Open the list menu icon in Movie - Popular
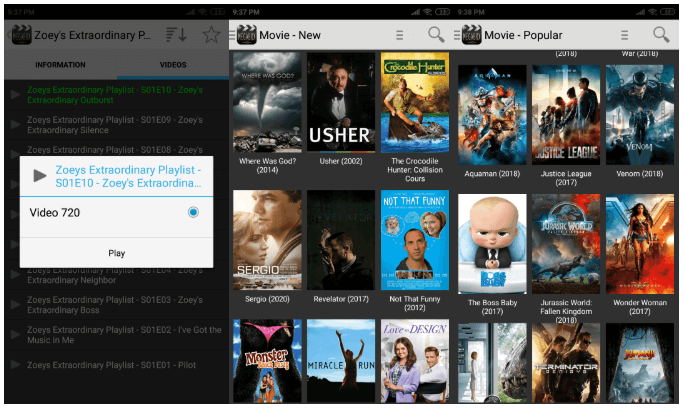 pyautogui.click(x=624, y=35)
